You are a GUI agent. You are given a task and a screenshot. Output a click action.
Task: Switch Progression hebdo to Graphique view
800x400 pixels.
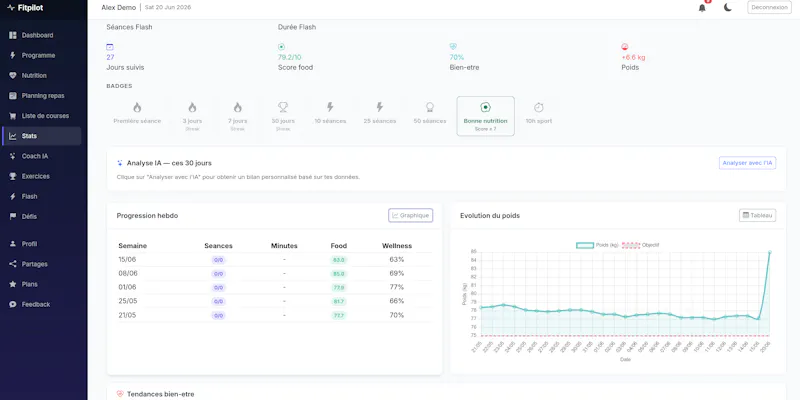point(411,215)
